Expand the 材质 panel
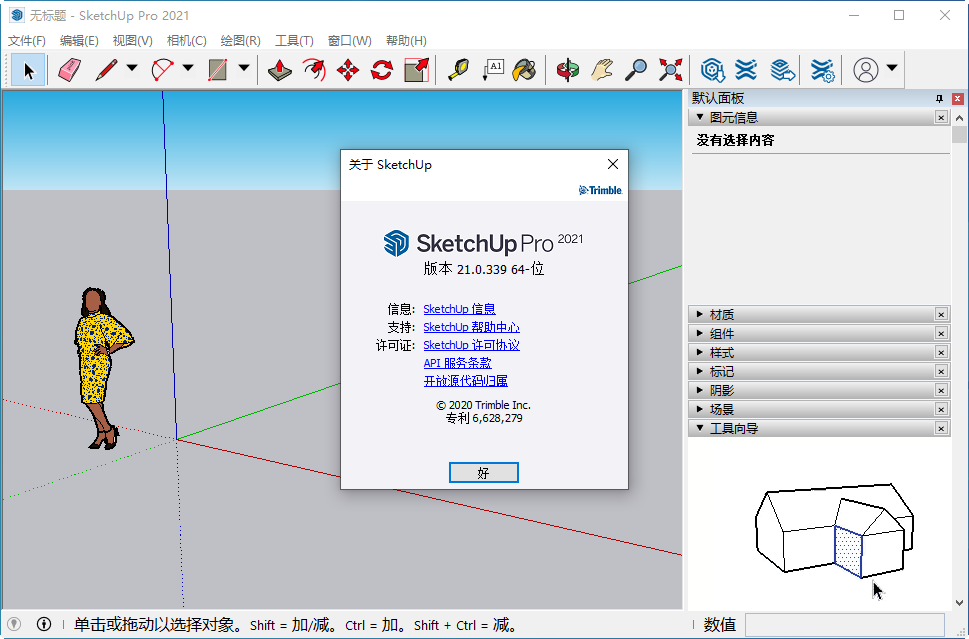969x639 pixels. [x=723, y=313]
